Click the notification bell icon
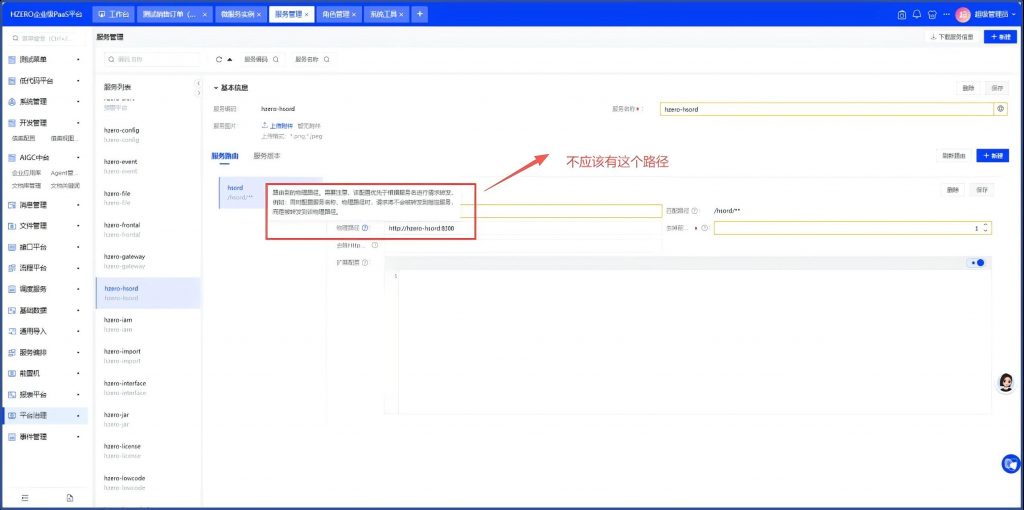The height and width of the screenshot is (510, 1024). pyautogui.click(x=916, y=15)
